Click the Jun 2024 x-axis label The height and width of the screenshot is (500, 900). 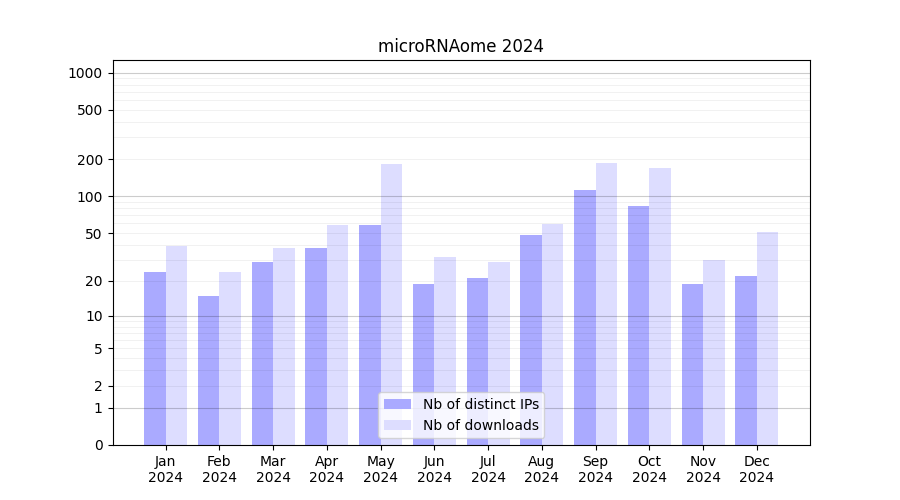pos(434,469)
